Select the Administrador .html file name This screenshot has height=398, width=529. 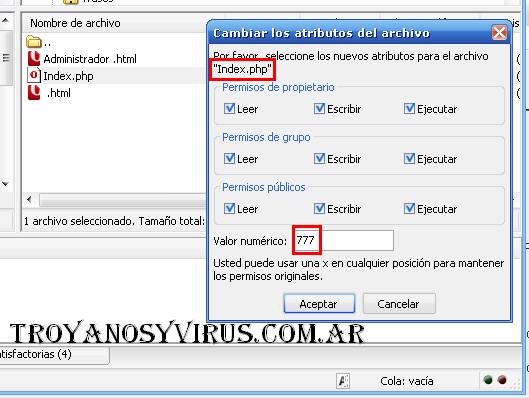90,59
